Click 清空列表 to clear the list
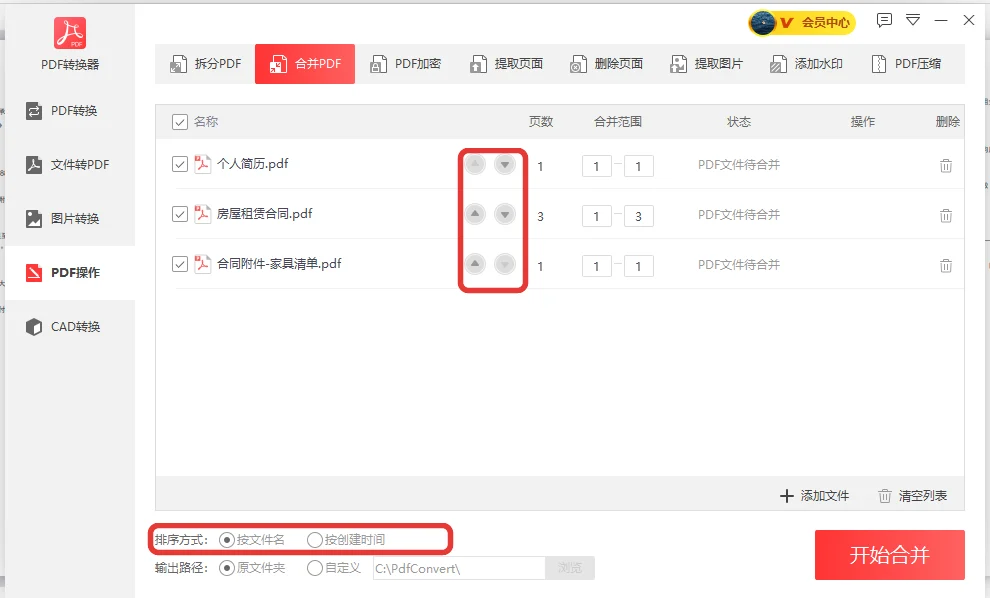Image resolution: width=990 pixels, height=598 pixels. tap(912, 496)
